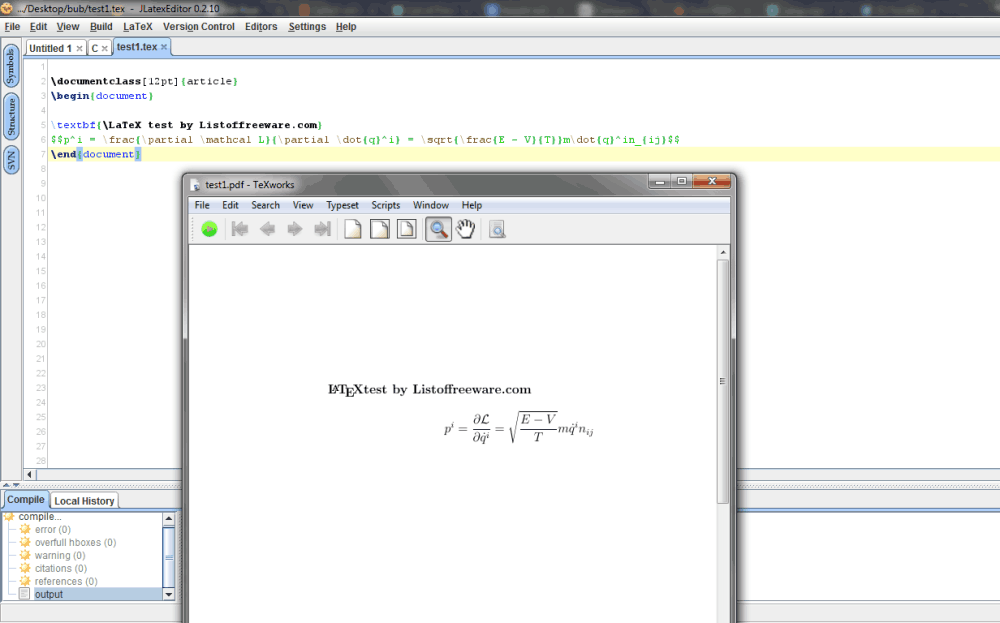Select references (0) tree item
The width and height of the screenshot is (1000, 623).
click(x=66, y=582)
